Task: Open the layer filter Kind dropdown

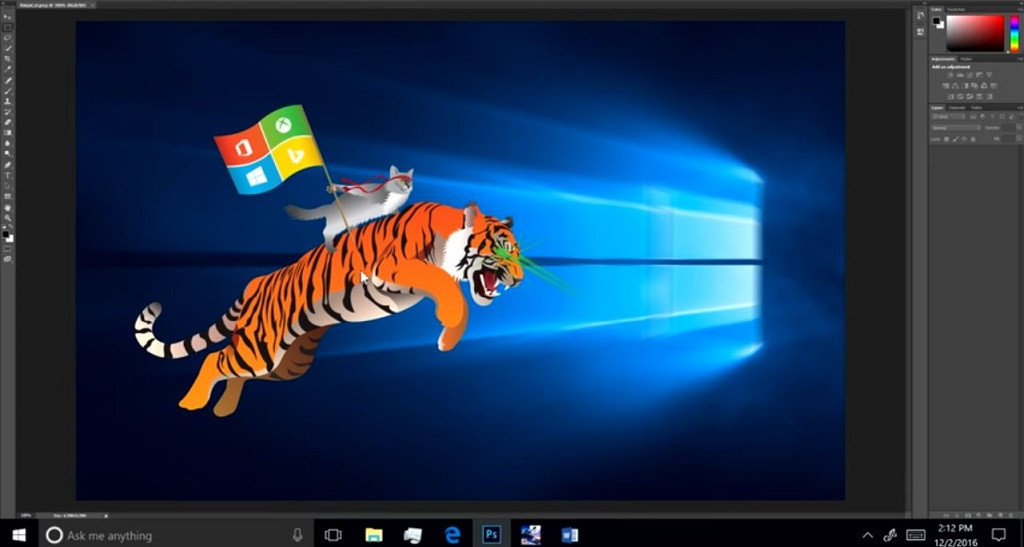Action: [x=949, y=117]
